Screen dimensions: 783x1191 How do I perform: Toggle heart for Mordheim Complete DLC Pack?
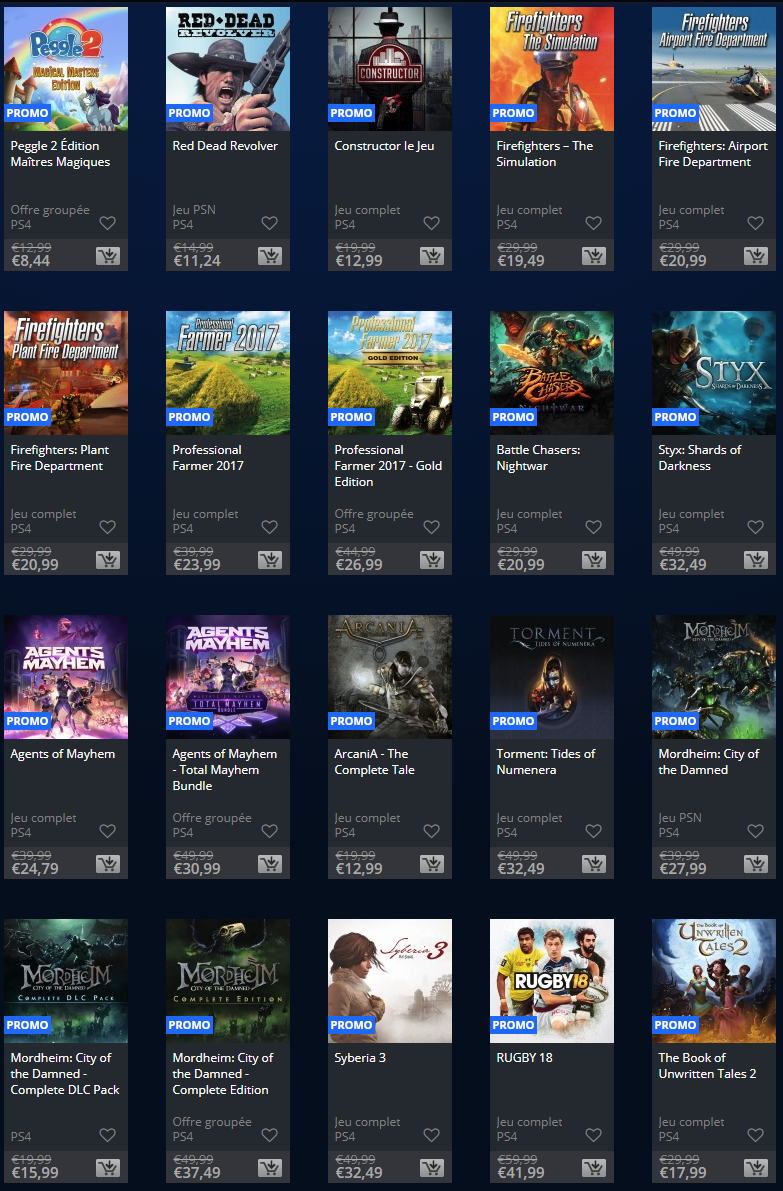point(107,1135)
